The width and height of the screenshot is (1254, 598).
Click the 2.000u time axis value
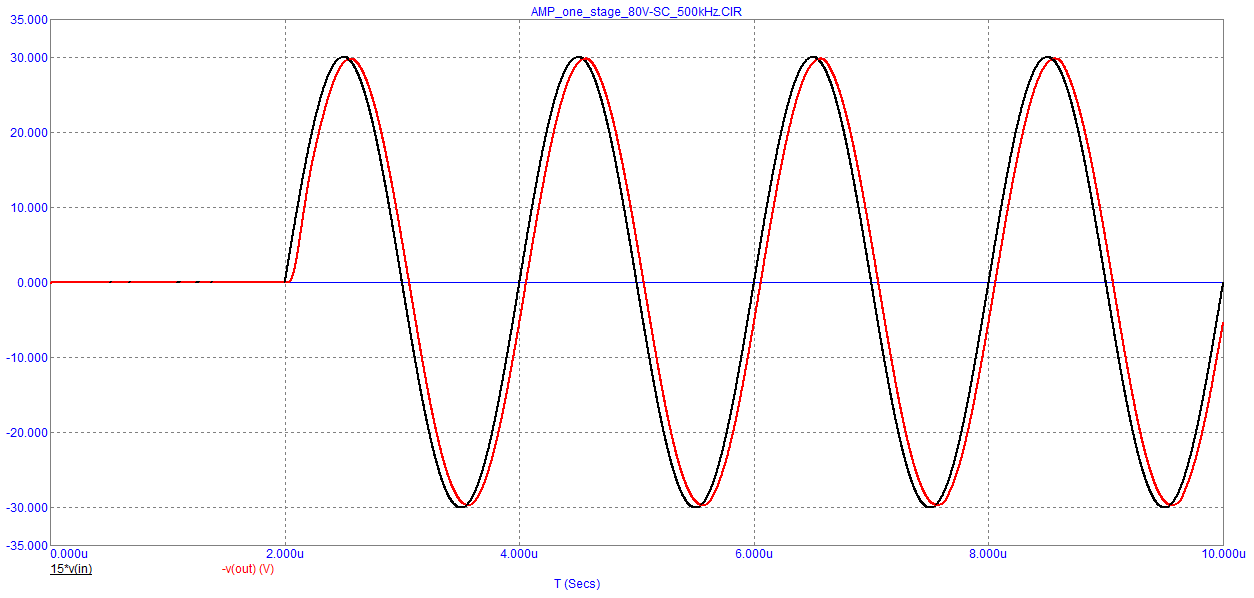pyautogui.click(x=285, y=553)
